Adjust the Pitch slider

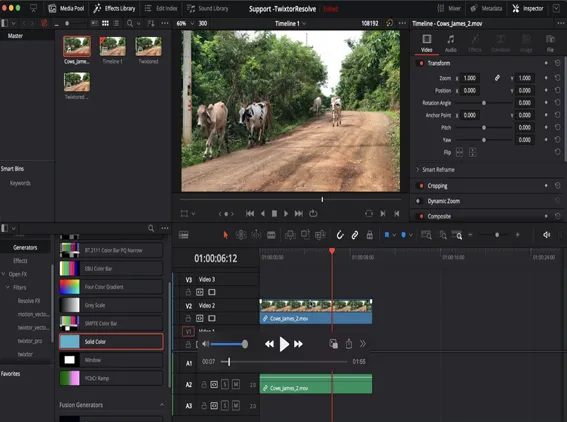(484, 128)
